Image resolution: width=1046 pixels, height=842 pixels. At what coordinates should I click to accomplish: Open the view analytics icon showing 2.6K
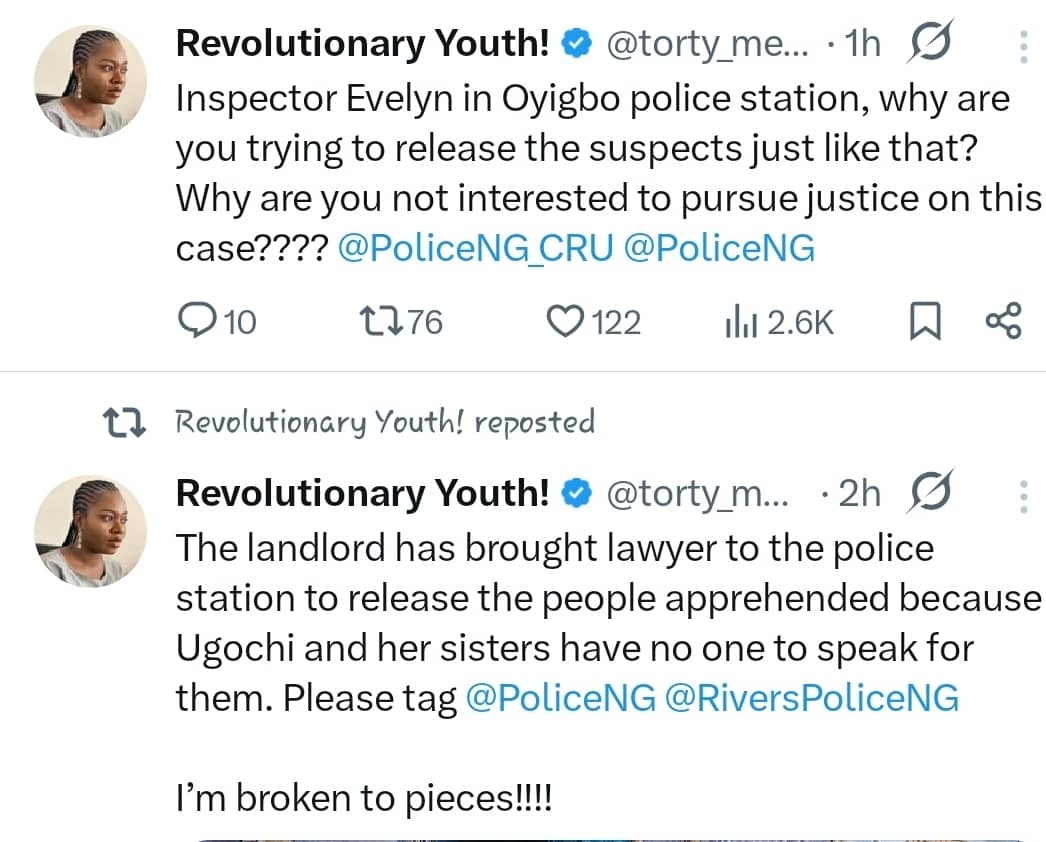click(x=740, y=321)
